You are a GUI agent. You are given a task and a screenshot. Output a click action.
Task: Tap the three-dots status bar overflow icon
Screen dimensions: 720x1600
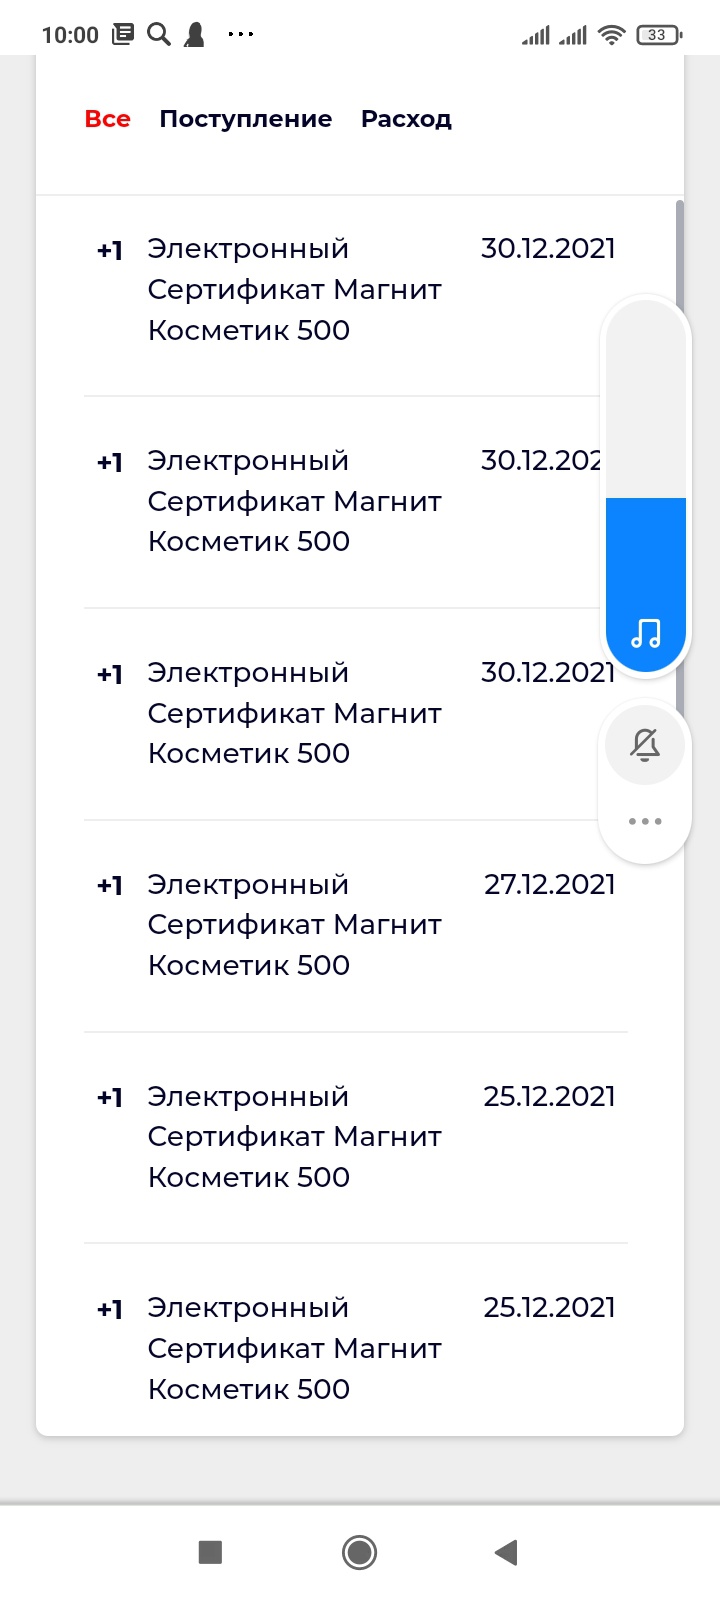241,35
